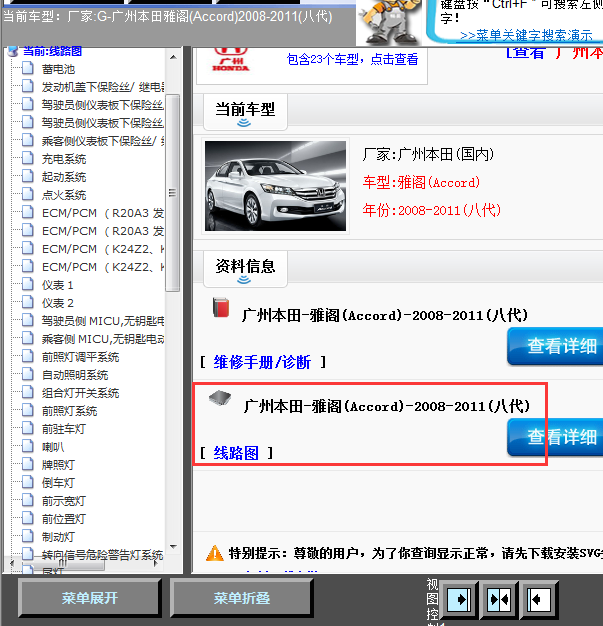This screenshot has height=626, width=603.
Task: Select ECM/PCM (R20A3) first entry
Action: click(x=103, y=213)
